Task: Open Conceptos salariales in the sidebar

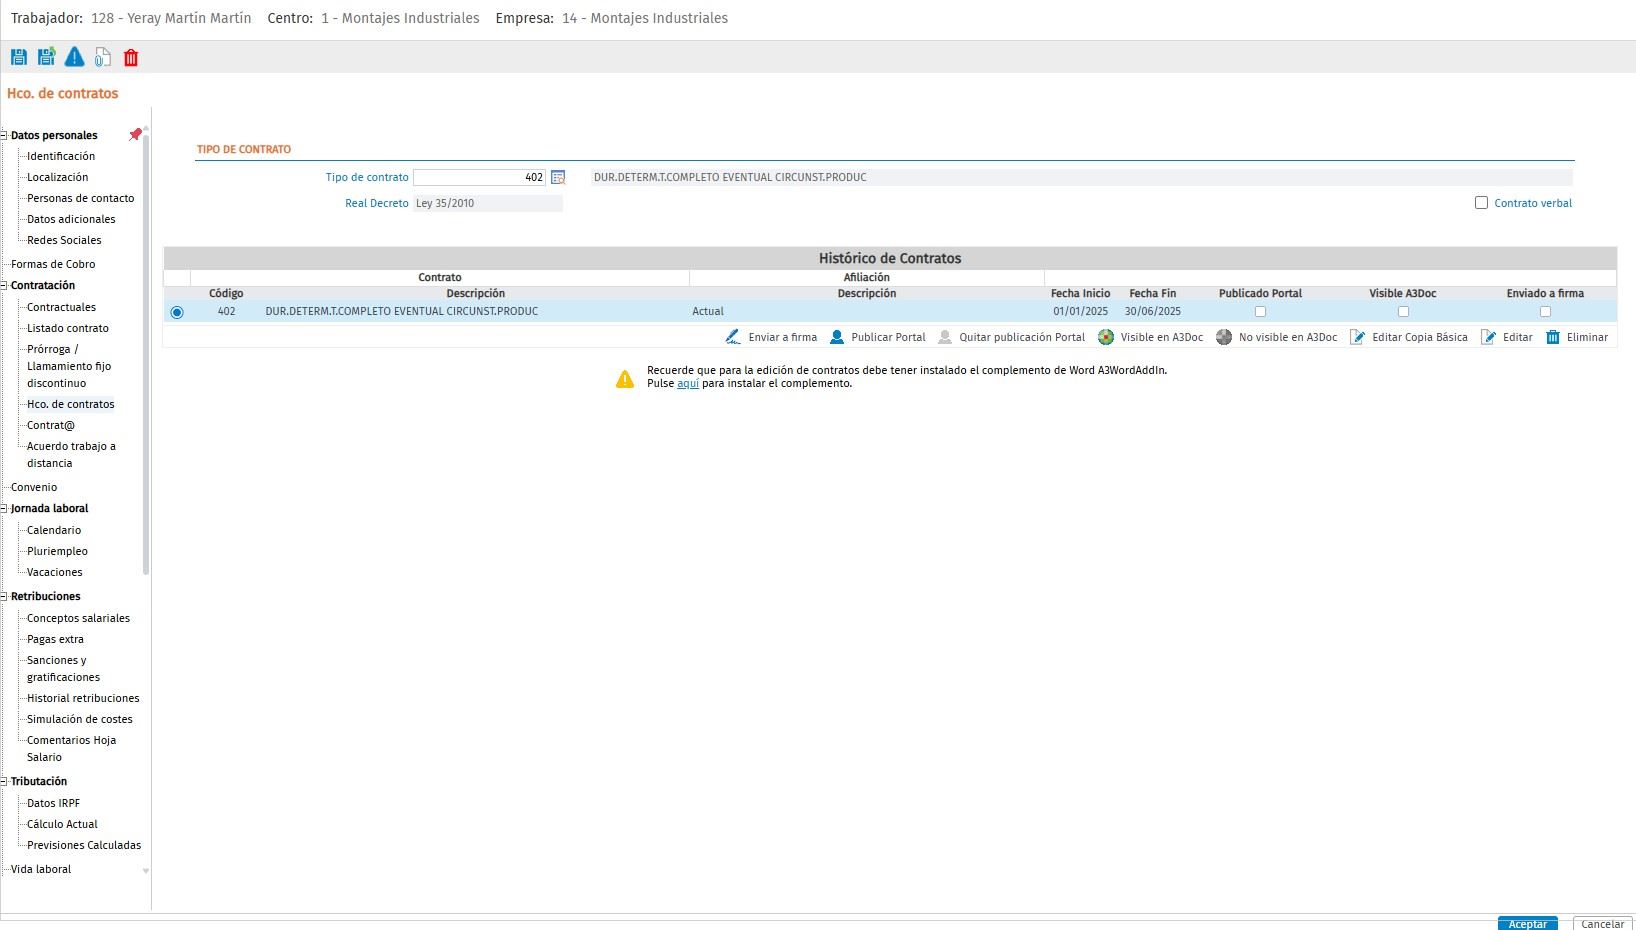Action: pos(78,618)
